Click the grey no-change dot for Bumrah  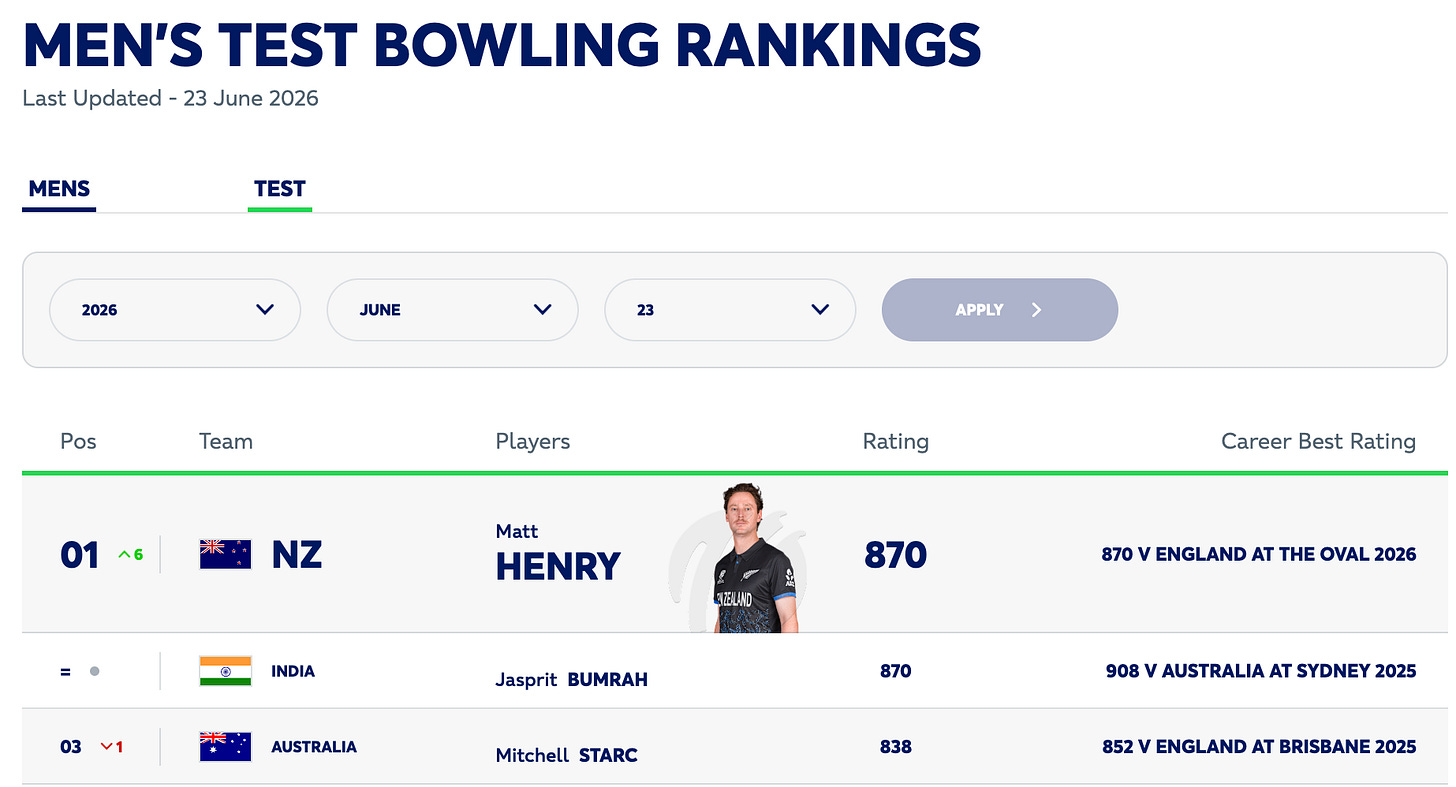tap(94, 671)
